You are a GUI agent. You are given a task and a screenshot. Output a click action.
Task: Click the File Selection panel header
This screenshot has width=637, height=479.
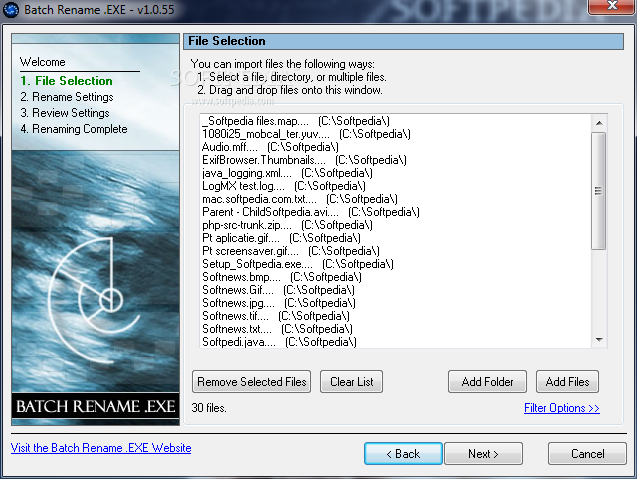pos(403,41)
